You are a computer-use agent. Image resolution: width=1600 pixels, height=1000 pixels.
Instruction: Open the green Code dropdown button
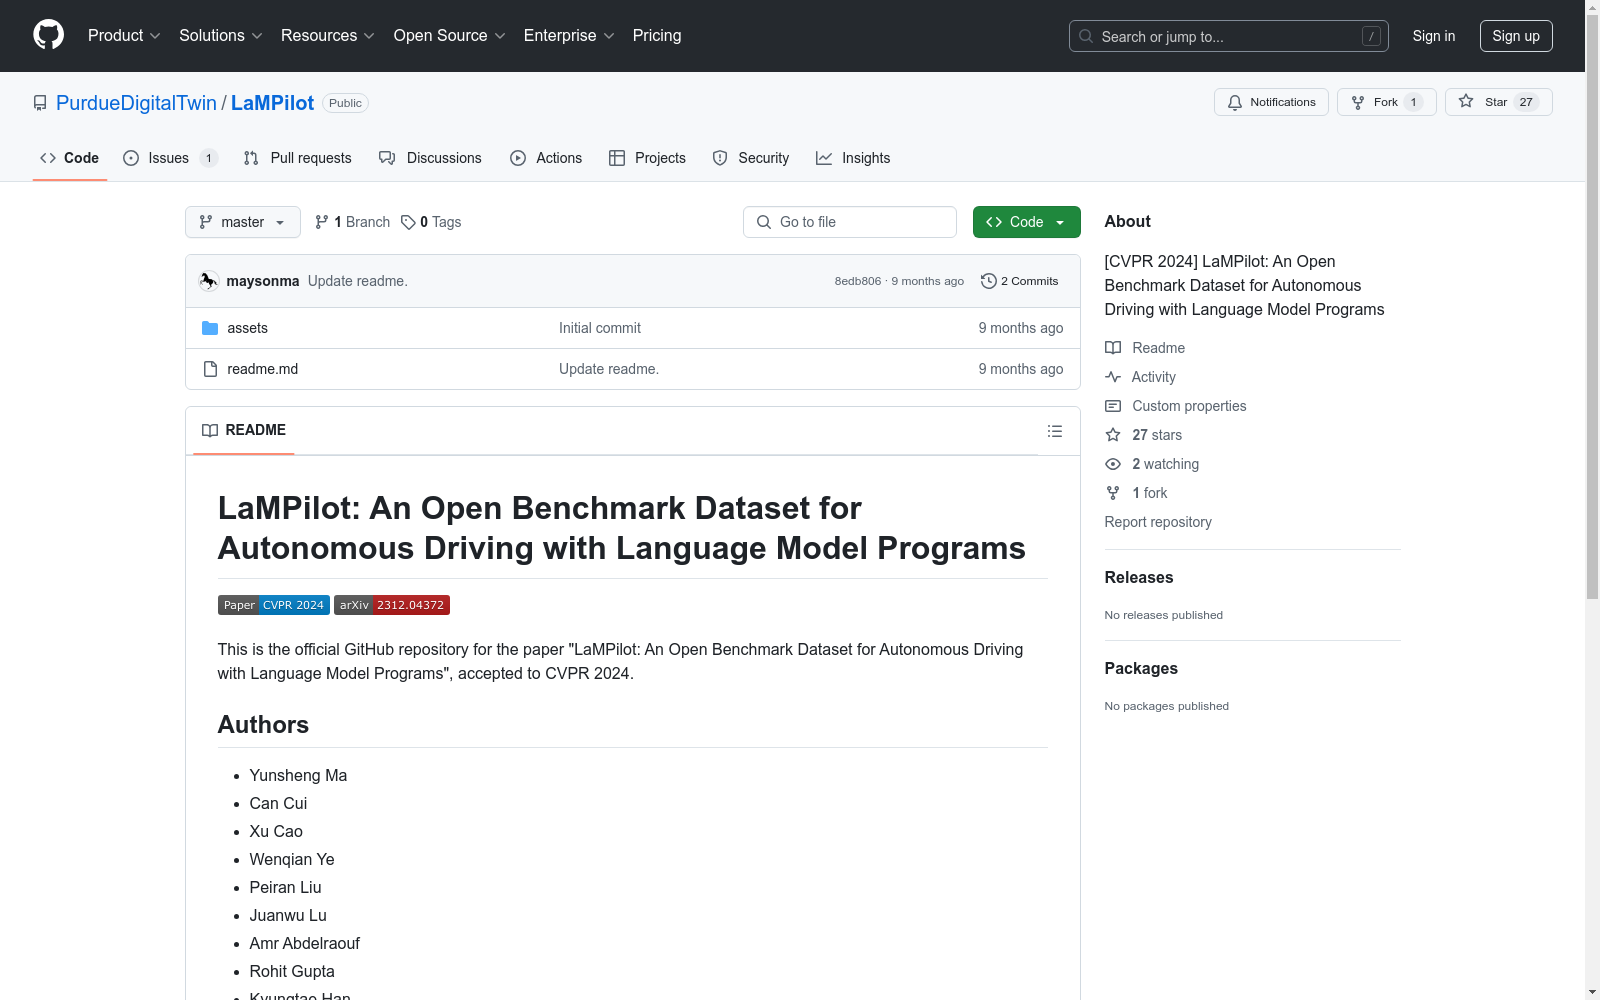pyautogui.click(x=1026, y=222)
